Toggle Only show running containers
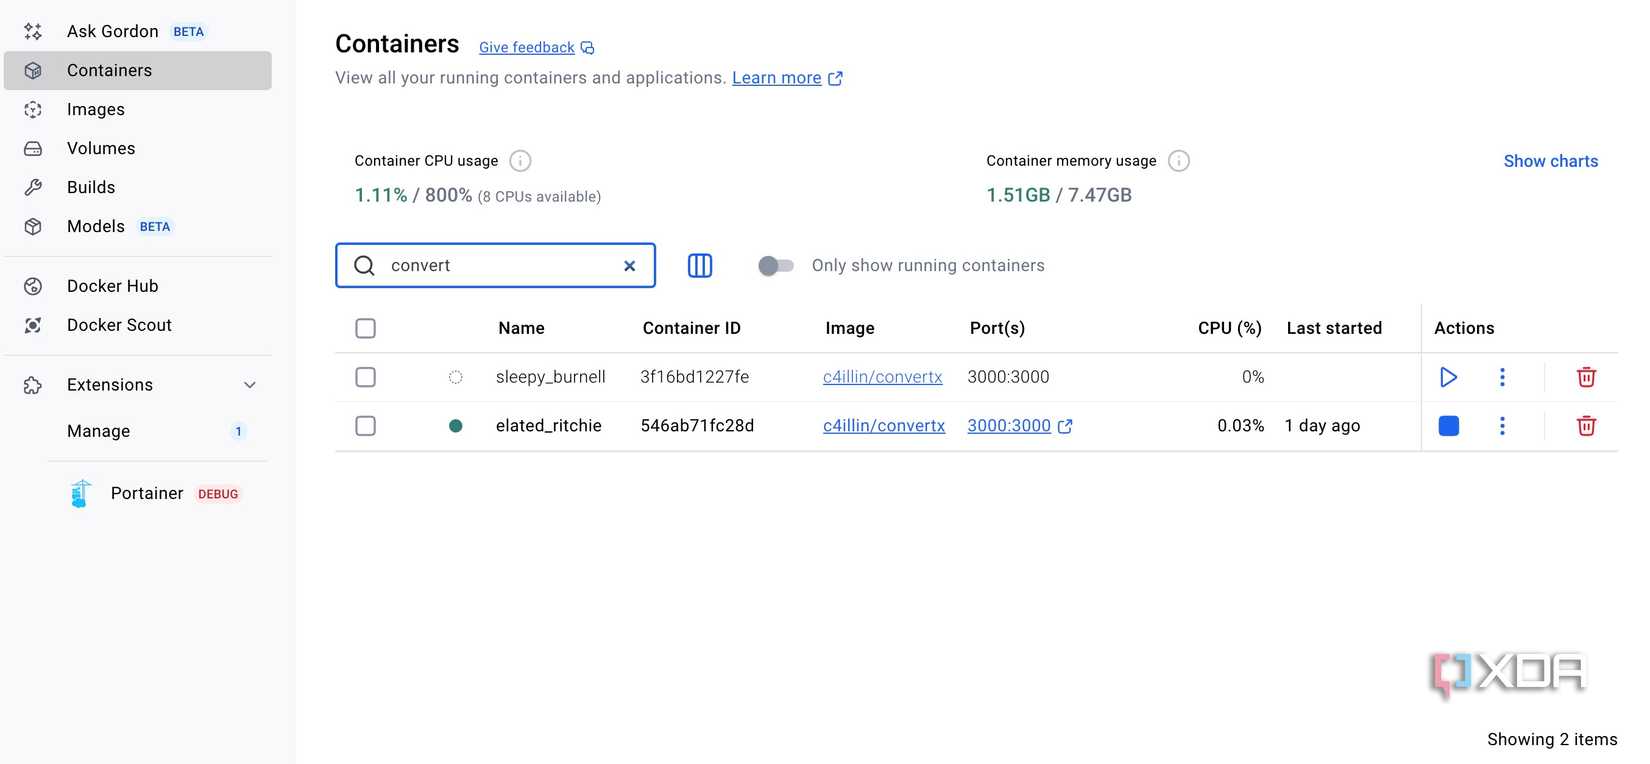Viewport: 1650px width, 764px height. pyautogui.click(x=776, y=265)
